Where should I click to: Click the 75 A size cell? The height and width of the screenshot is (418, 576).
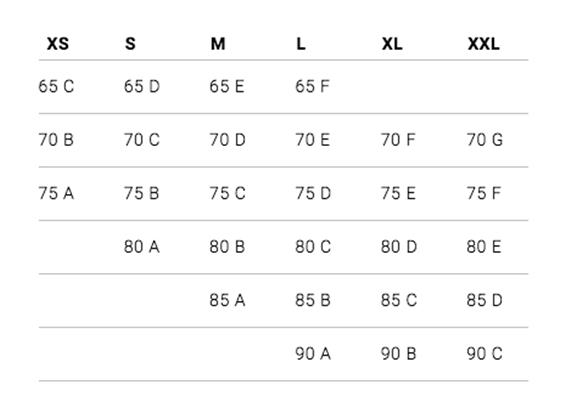tap(56, 194)
